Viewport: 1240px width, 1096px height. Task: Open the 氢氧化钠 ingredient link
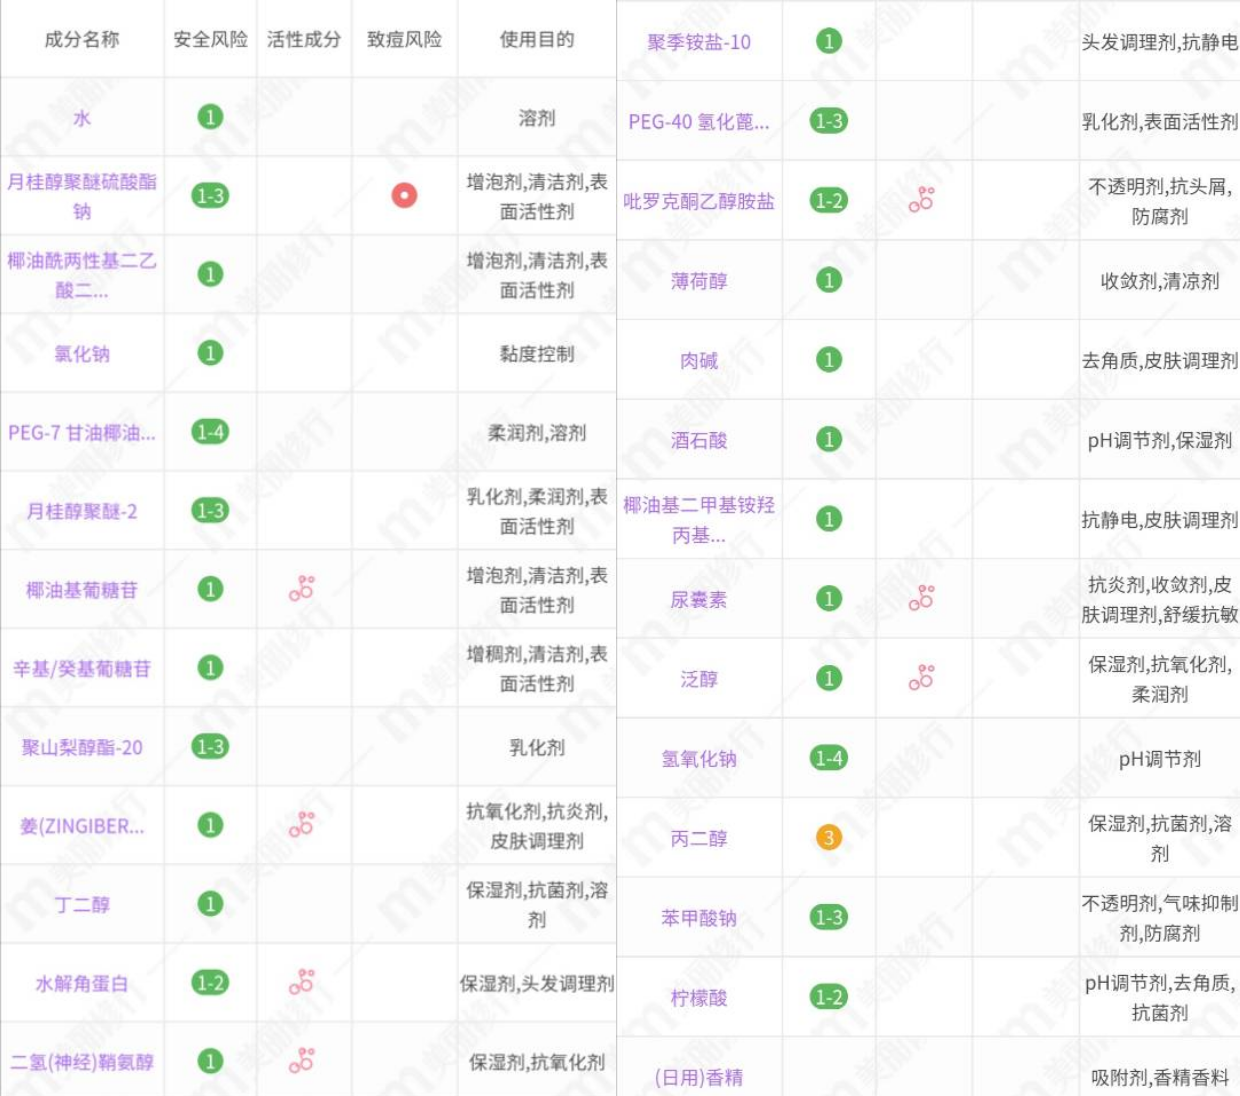point(699,759)
